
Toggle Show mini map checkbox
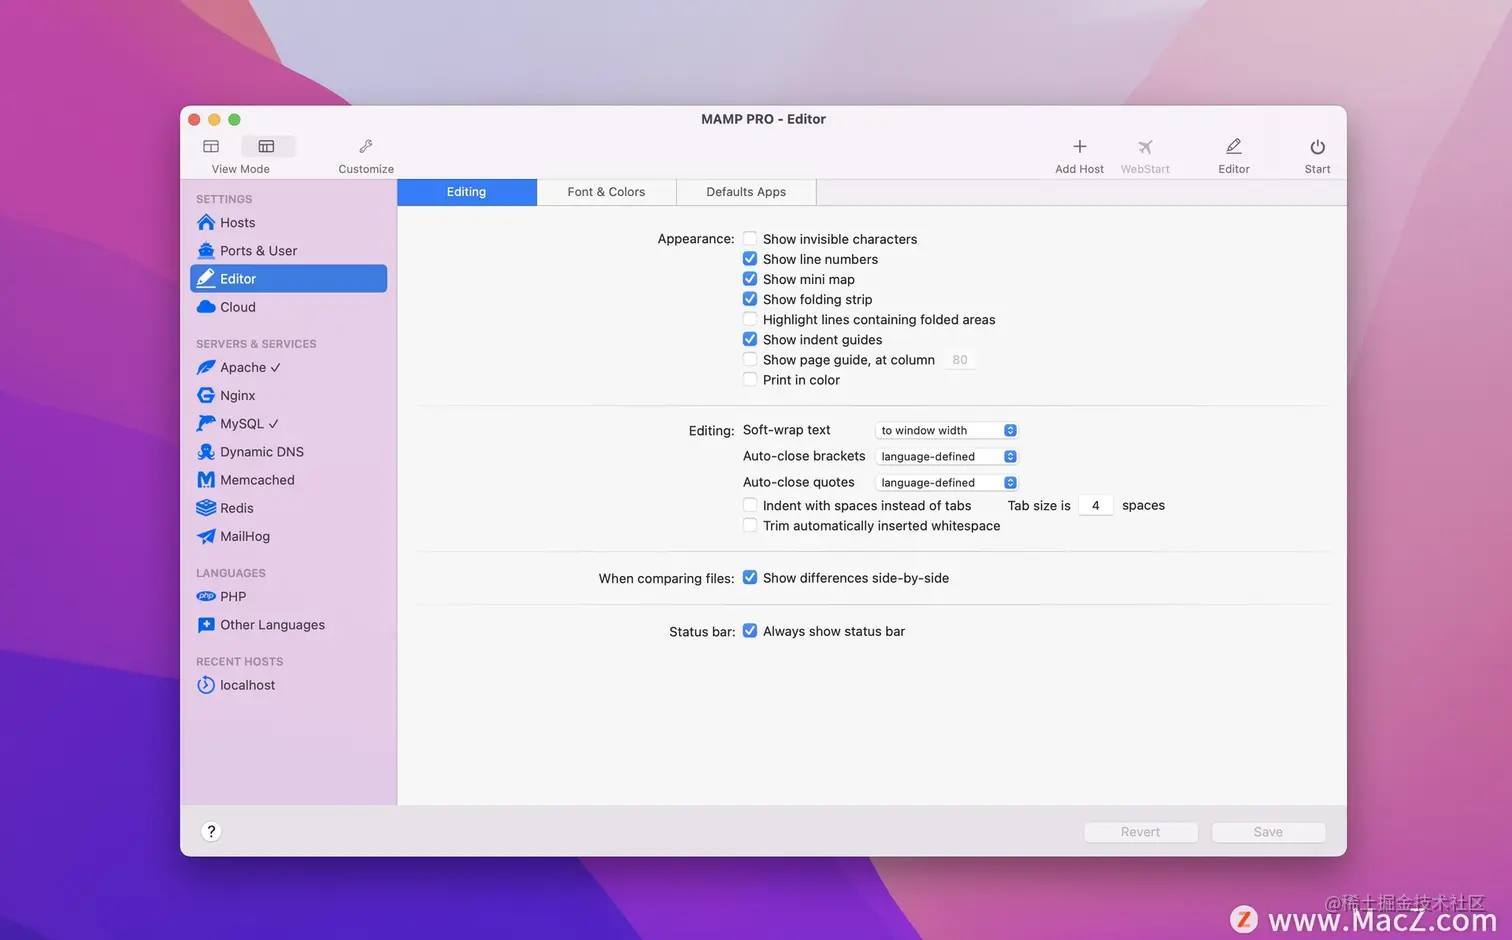coord(750,279)
